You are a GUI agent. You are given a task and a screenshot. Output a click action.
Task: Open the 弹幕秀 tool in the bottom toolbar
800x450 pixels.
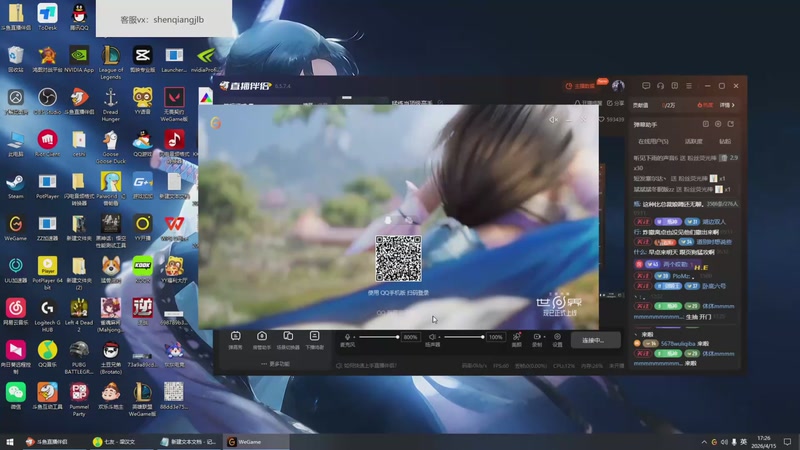coord(235,340)
